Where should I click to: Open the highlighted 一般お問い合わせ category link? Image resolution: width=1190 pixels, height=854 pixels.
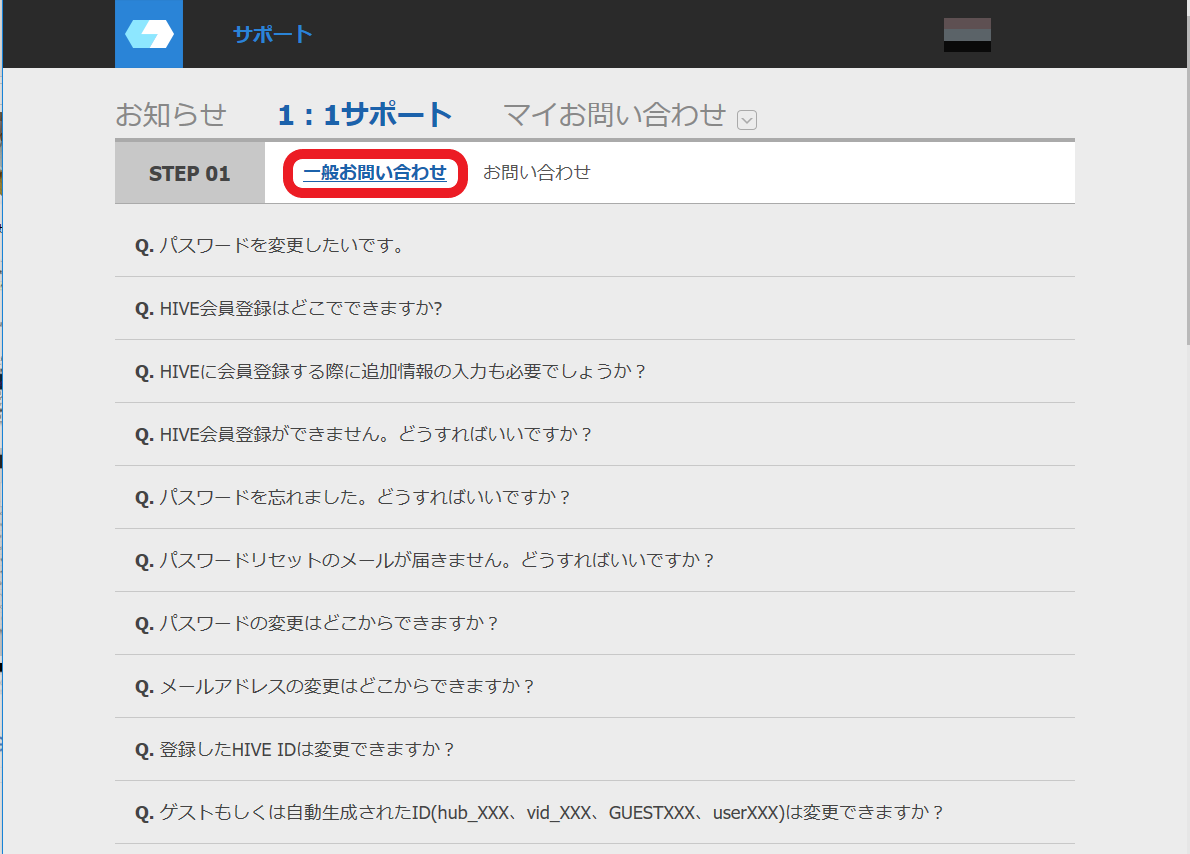click(374, 171)
